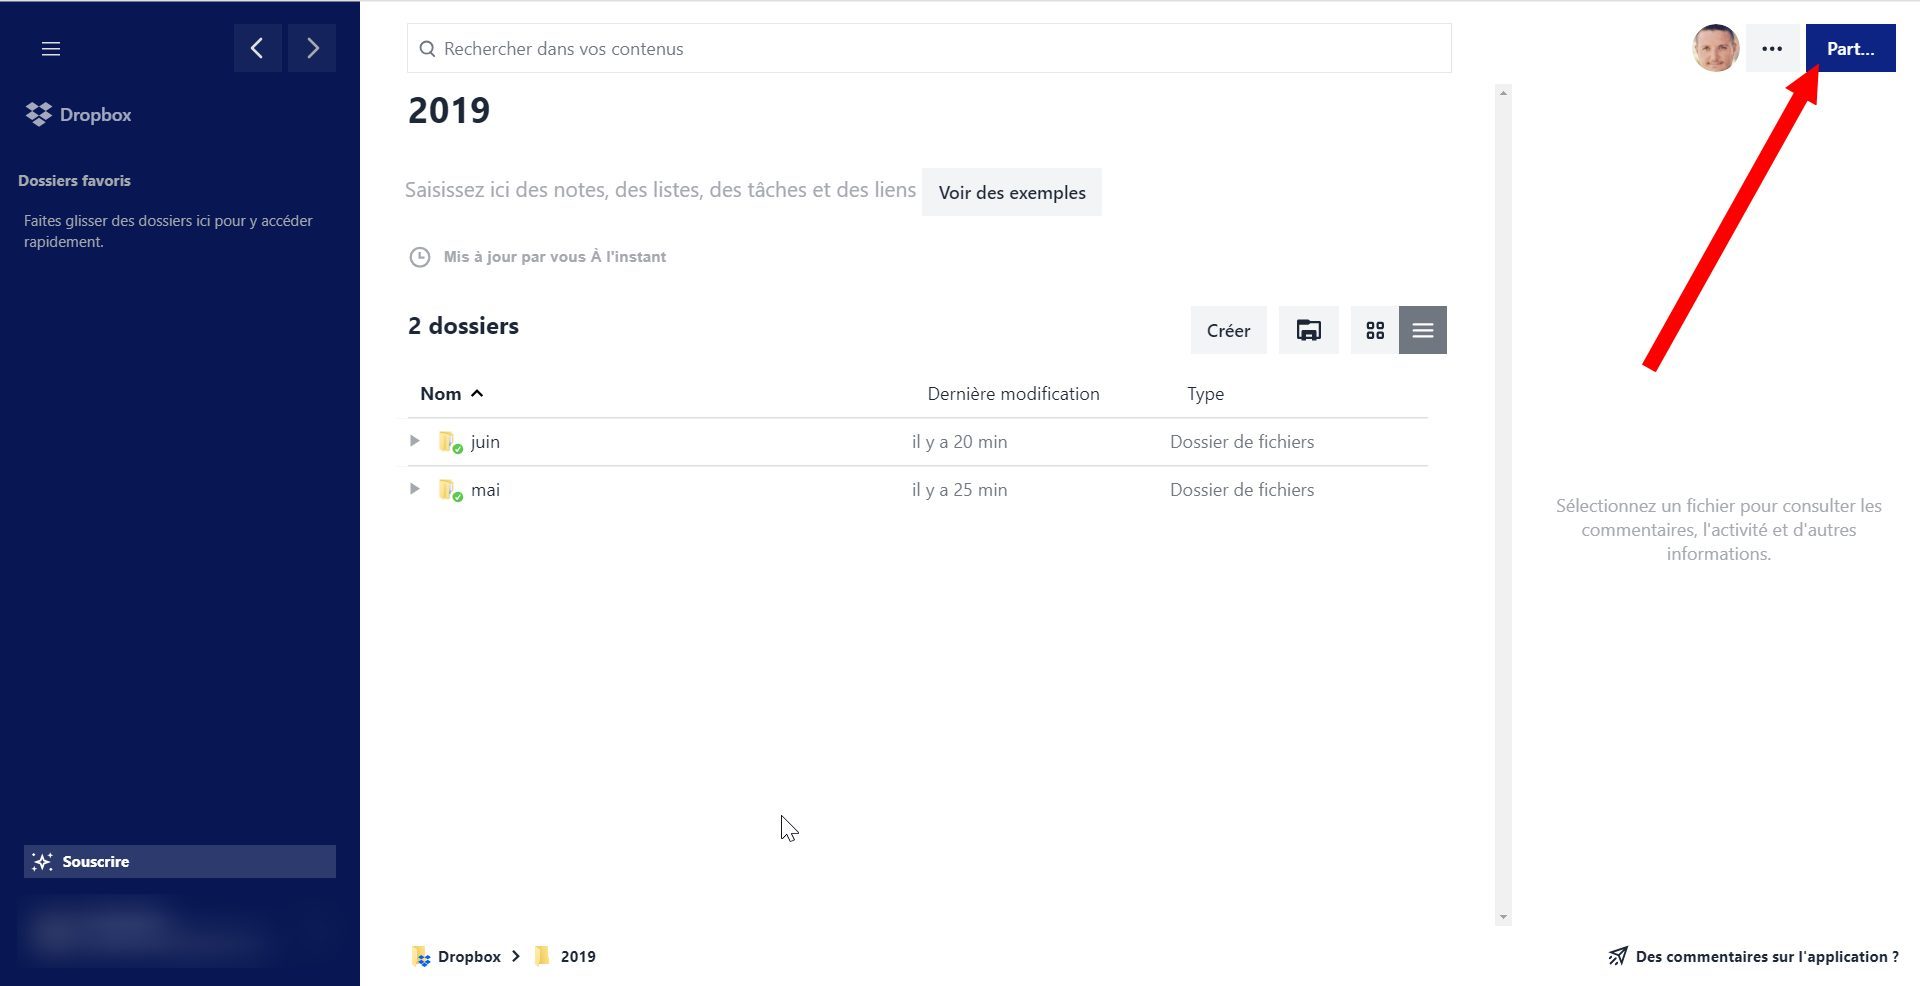Click the juin folder icon
Viewport: 1920px width, 986px height.
(450, 442)
